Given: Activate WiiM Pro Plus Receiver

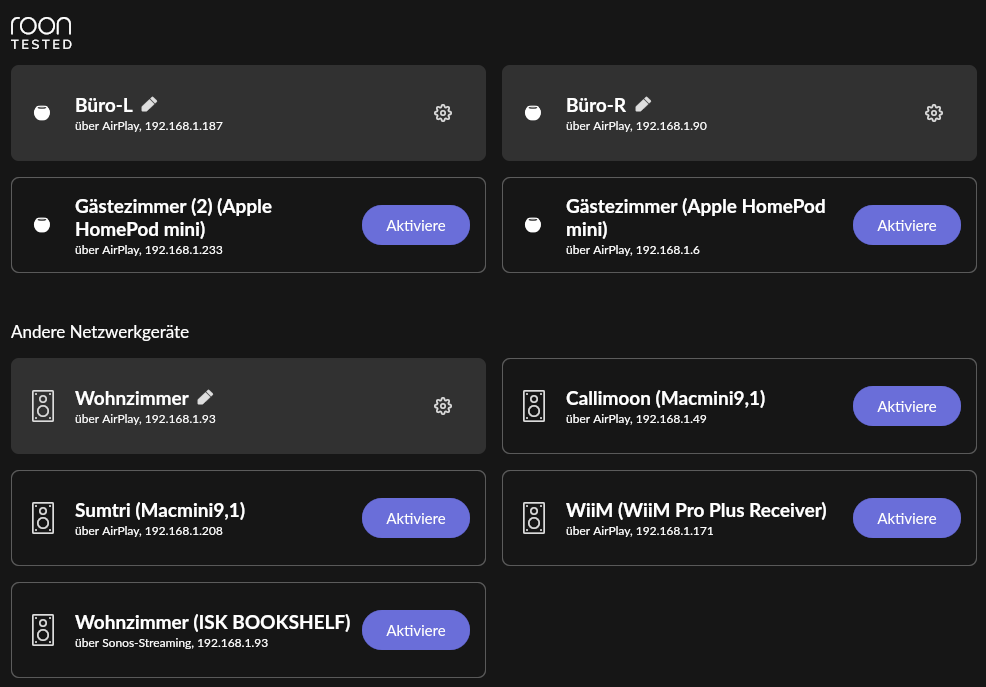Looking at the screenshot, I should 907,518.
